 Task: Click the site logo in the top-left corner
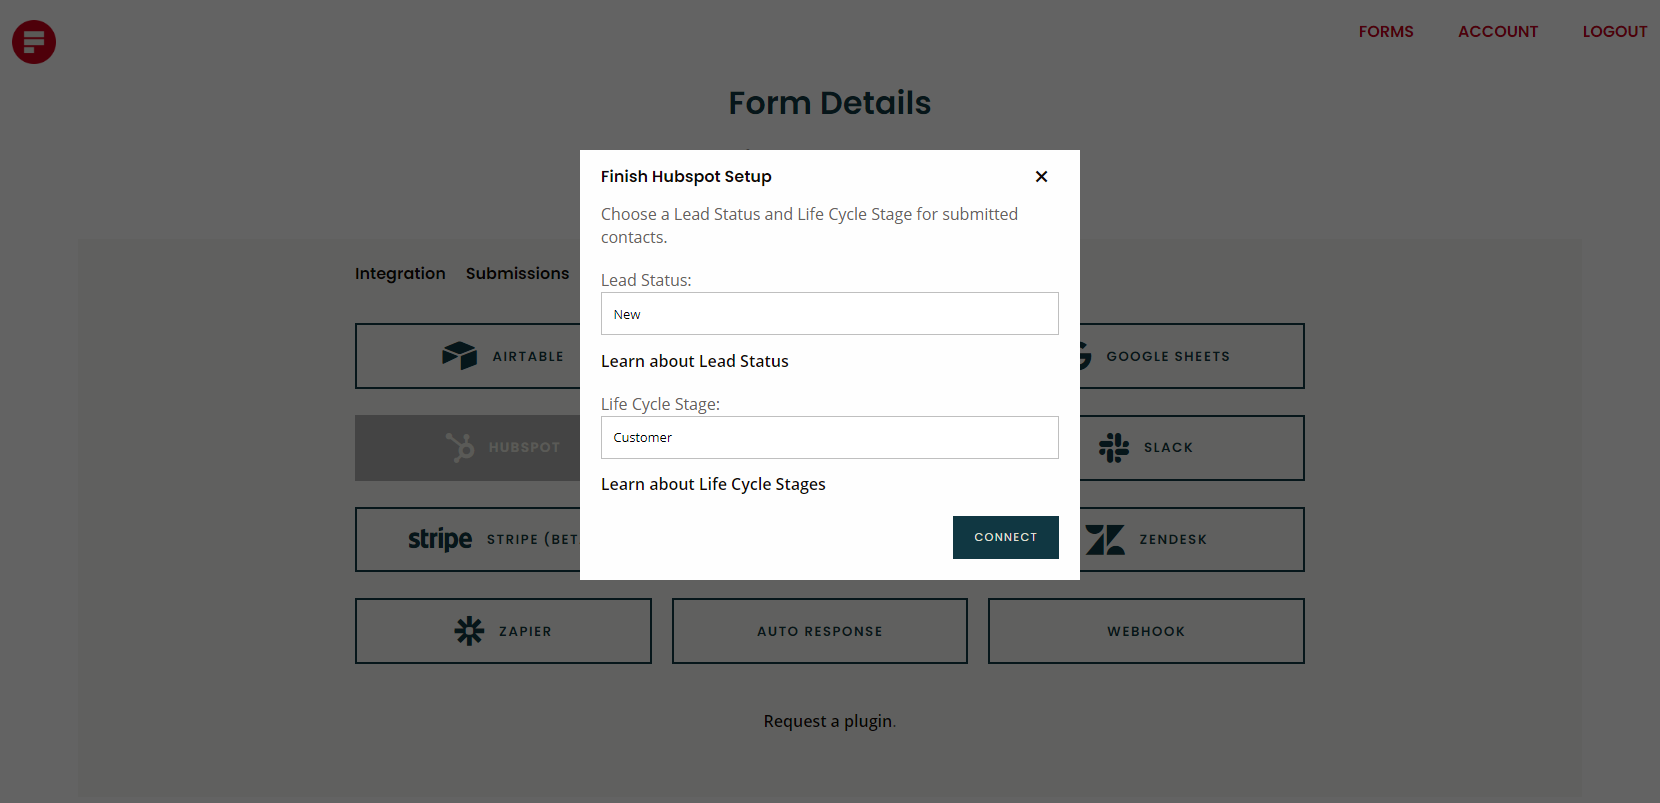33,42
